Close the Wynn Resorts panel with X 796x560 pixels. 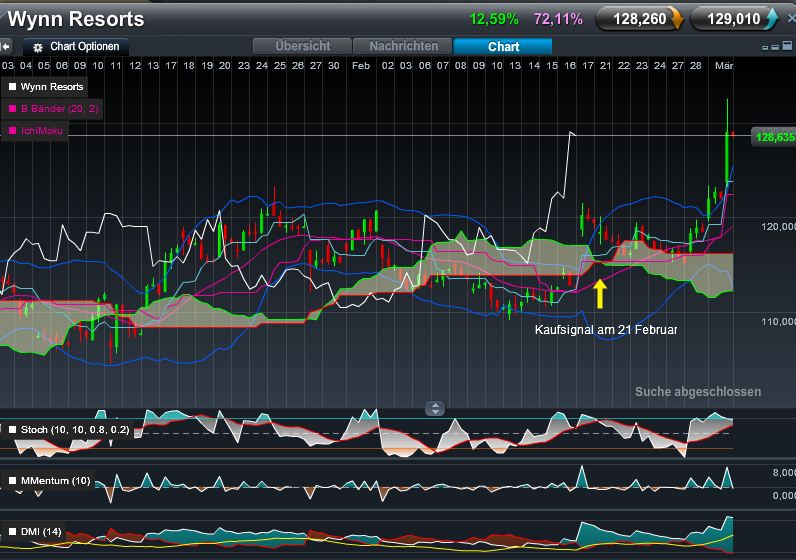(x=791, y=19)
